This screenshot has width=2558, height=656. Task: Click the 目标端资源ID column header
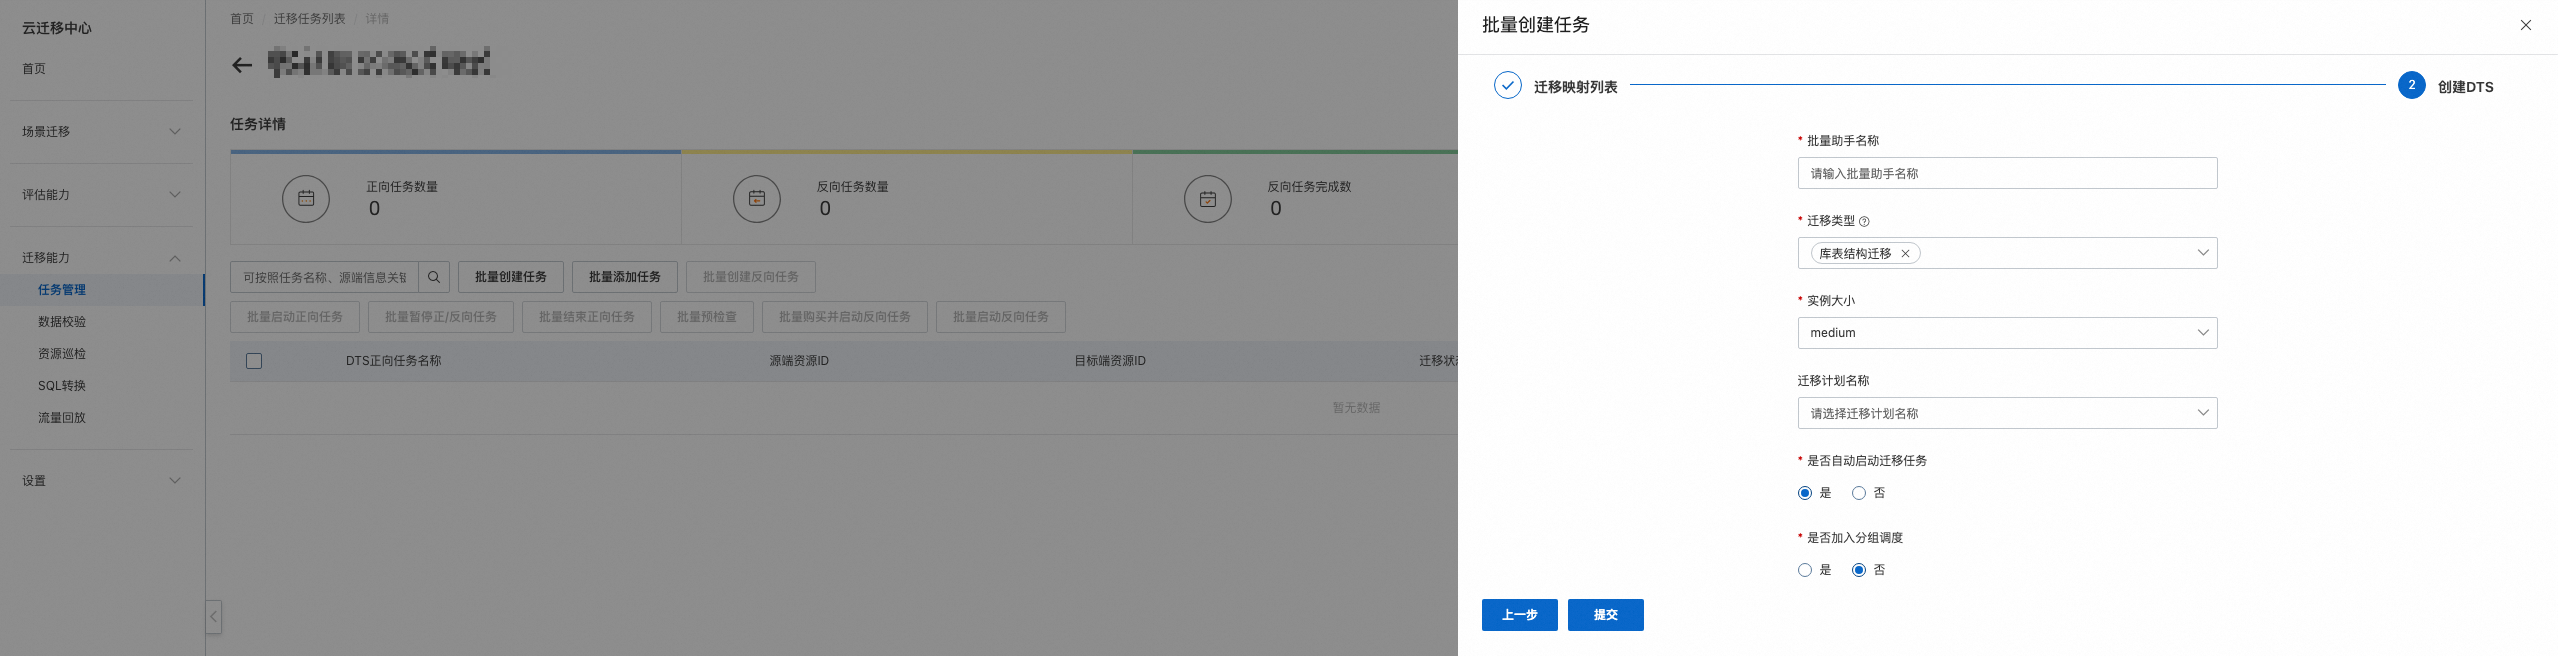[1110, 361]
